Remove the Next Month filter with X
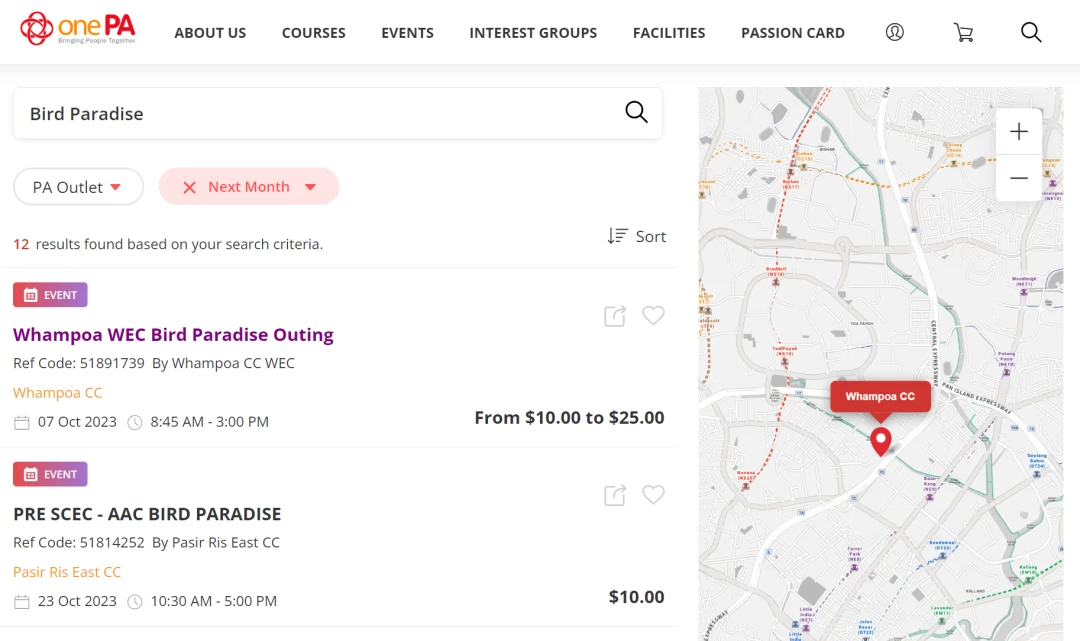Viewport: 1080px width, 641px height. (189, 187)
